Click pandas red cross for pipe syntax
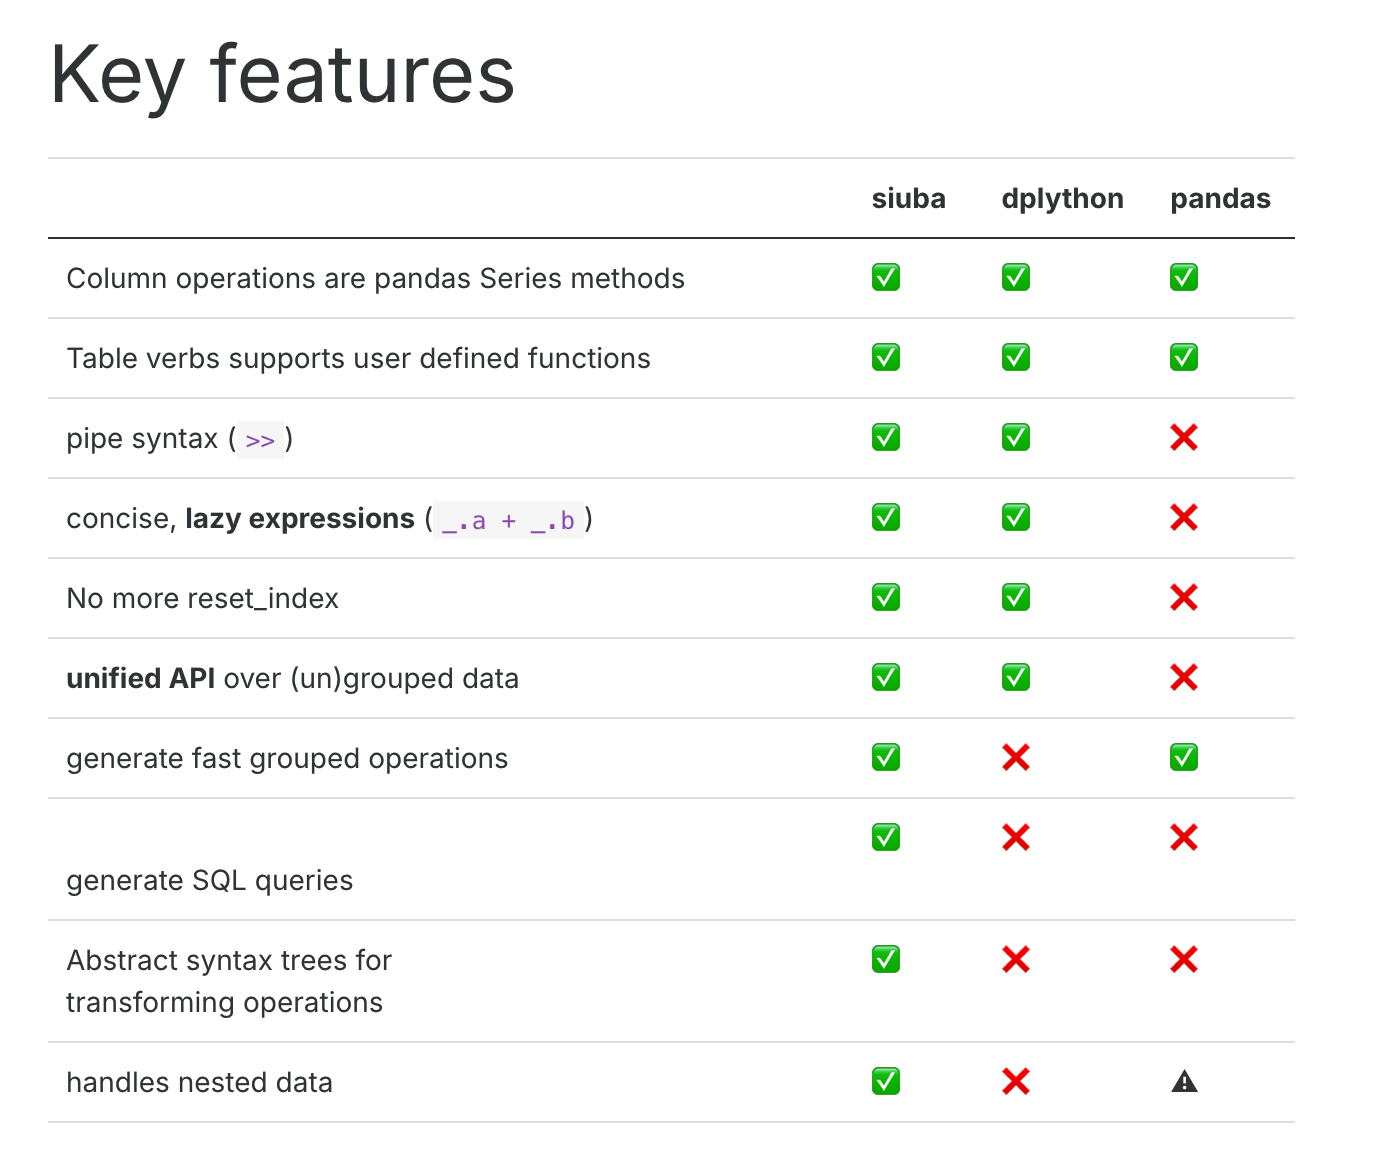Image resolution: width=1394 pixels, height=1166 pixels. (x=1184, y=438)
